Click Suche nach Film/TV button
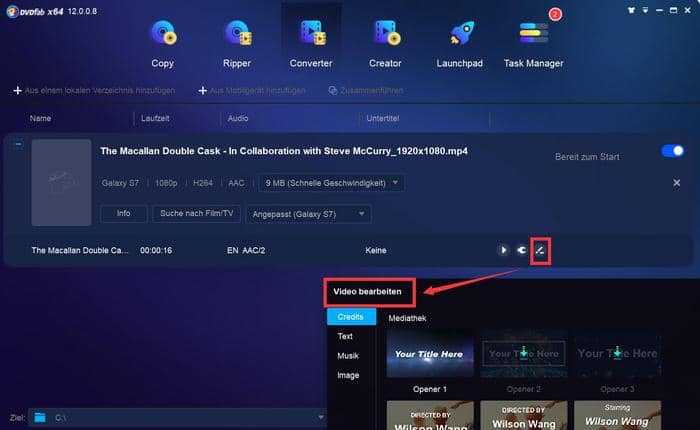The height and width of the screenshot is (430, 700). pyautogui.click(x=196, y=213)
